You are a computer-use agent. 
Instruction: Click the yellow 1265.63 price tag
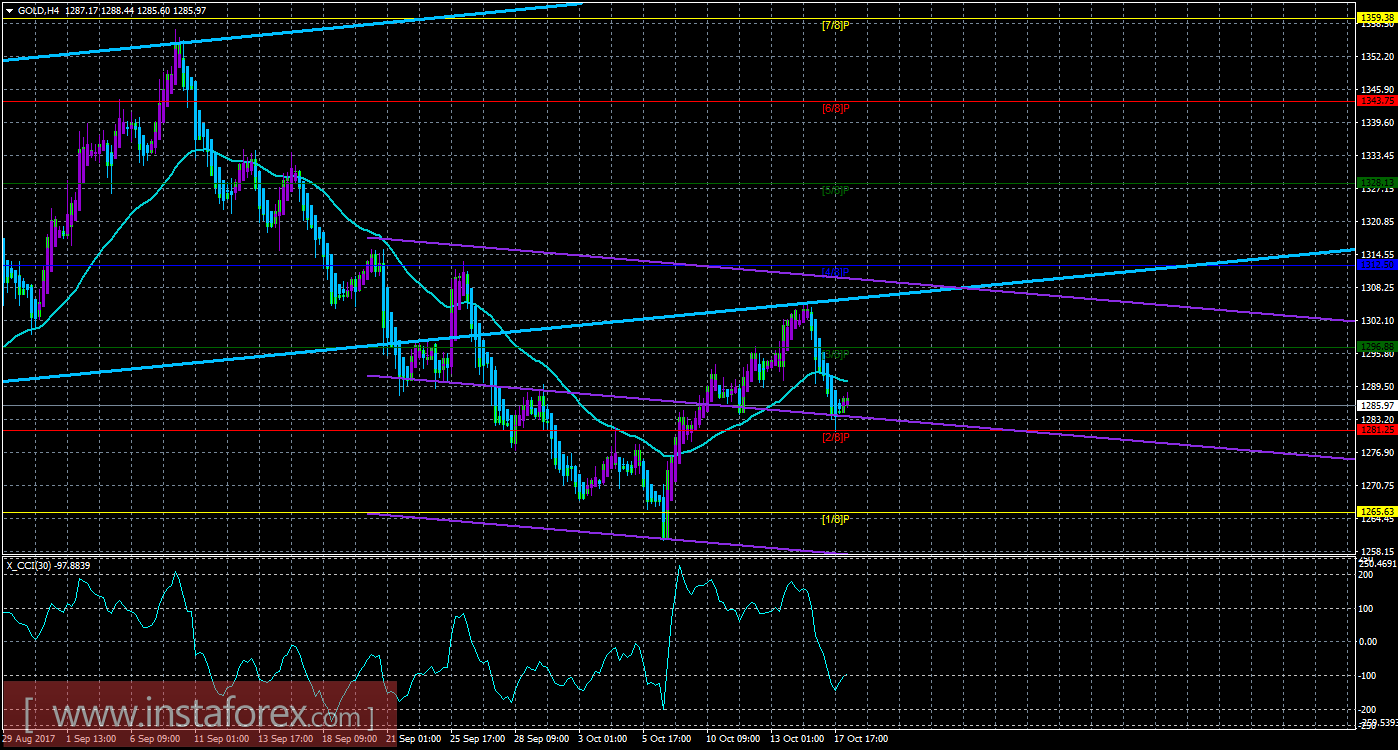click(1377, 512)
